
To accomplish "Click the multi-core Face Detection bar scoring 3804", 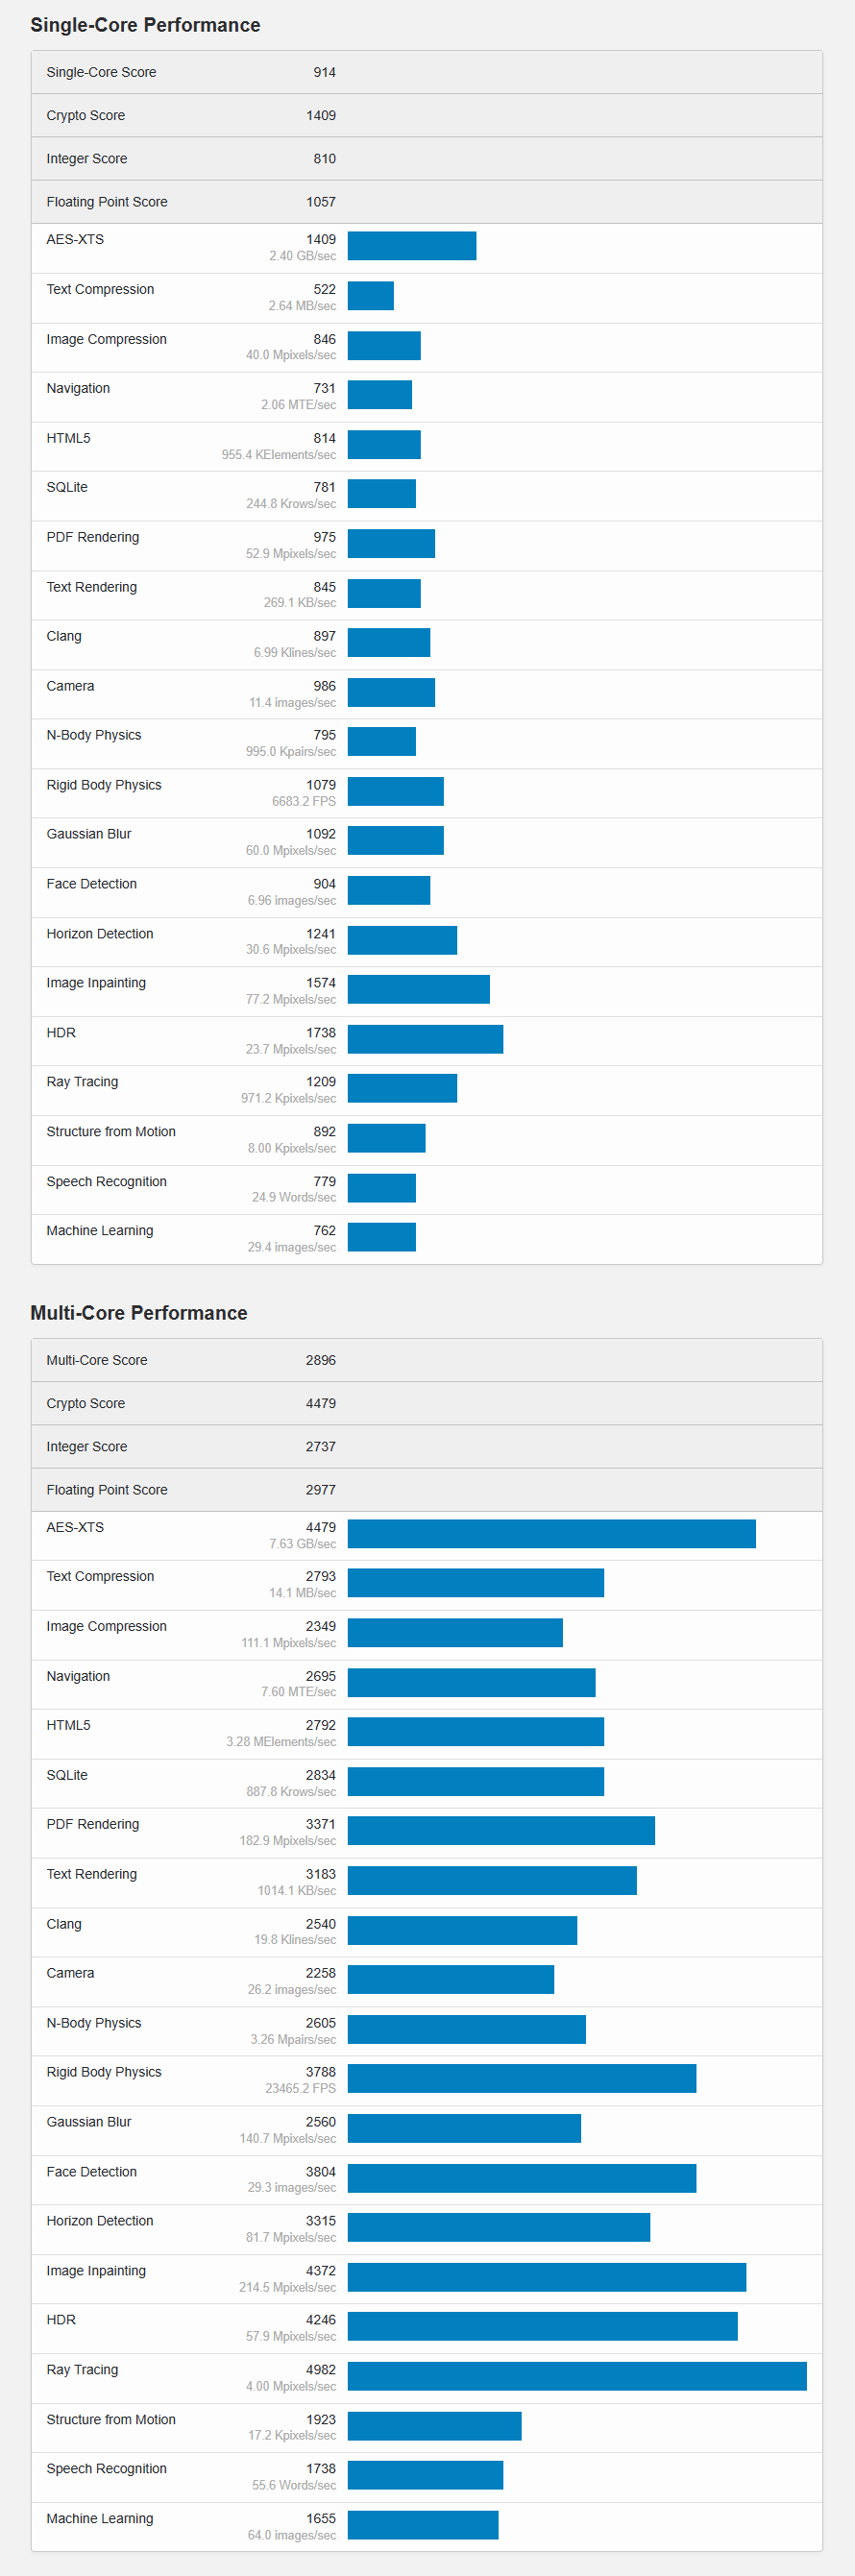I will coord(521,2178).
